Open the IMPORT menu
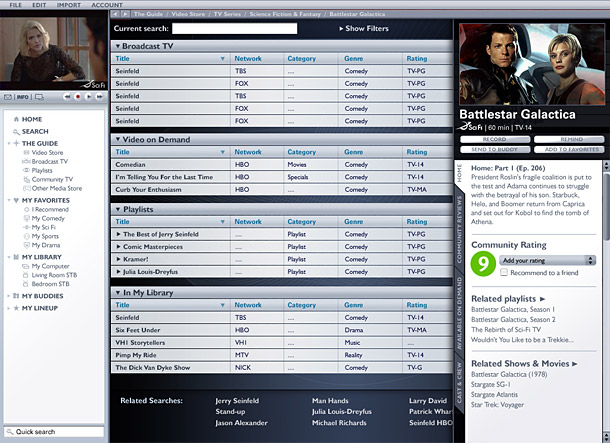610x443 pixels. pos(68,5)
